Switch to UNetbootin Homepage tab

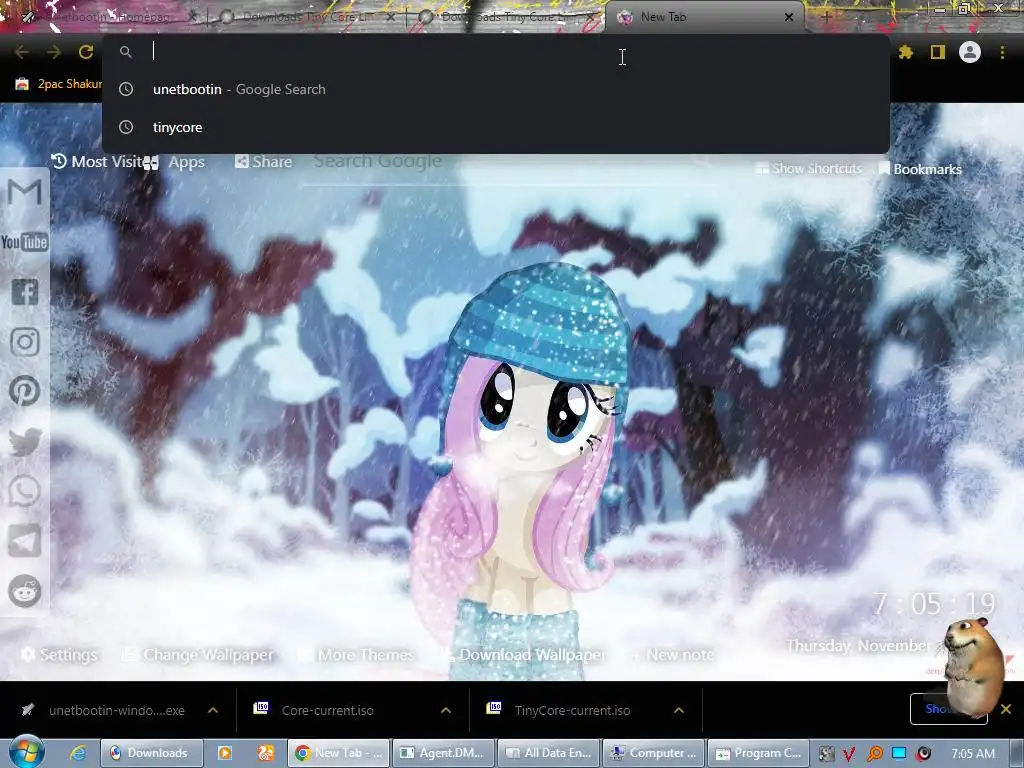click(108, 17)
